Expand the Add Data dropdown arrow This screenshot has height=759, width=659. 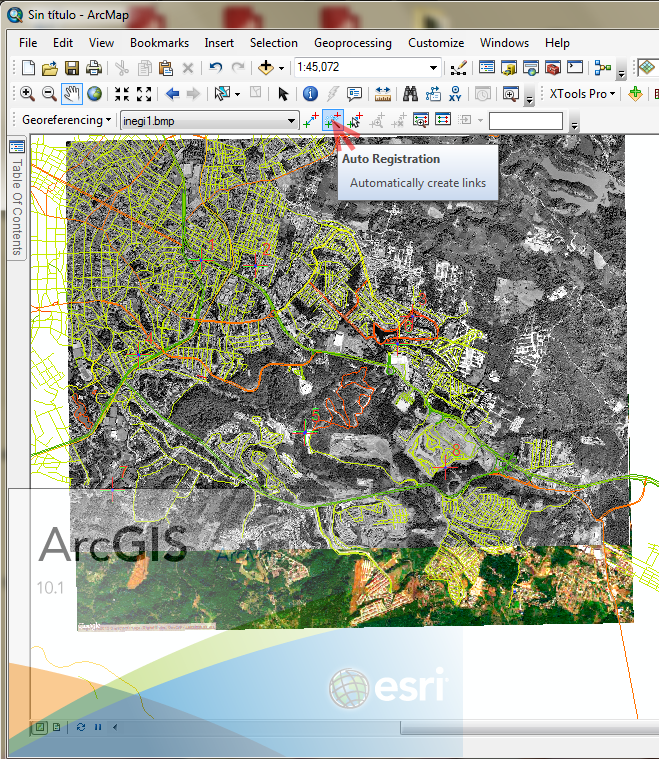pos(281,69)
